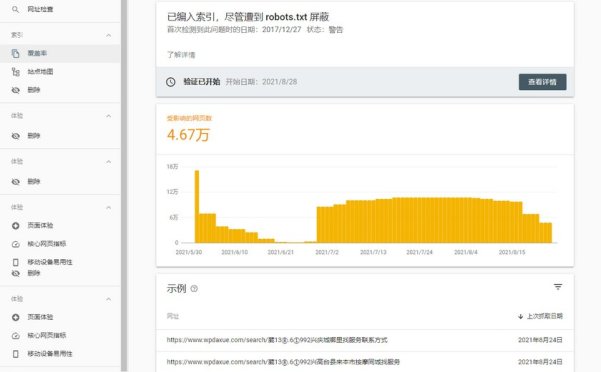This screenshot has width=601, height=372.
Task: Click the 2021/8/4 axis label
Action: click(466, 252)
